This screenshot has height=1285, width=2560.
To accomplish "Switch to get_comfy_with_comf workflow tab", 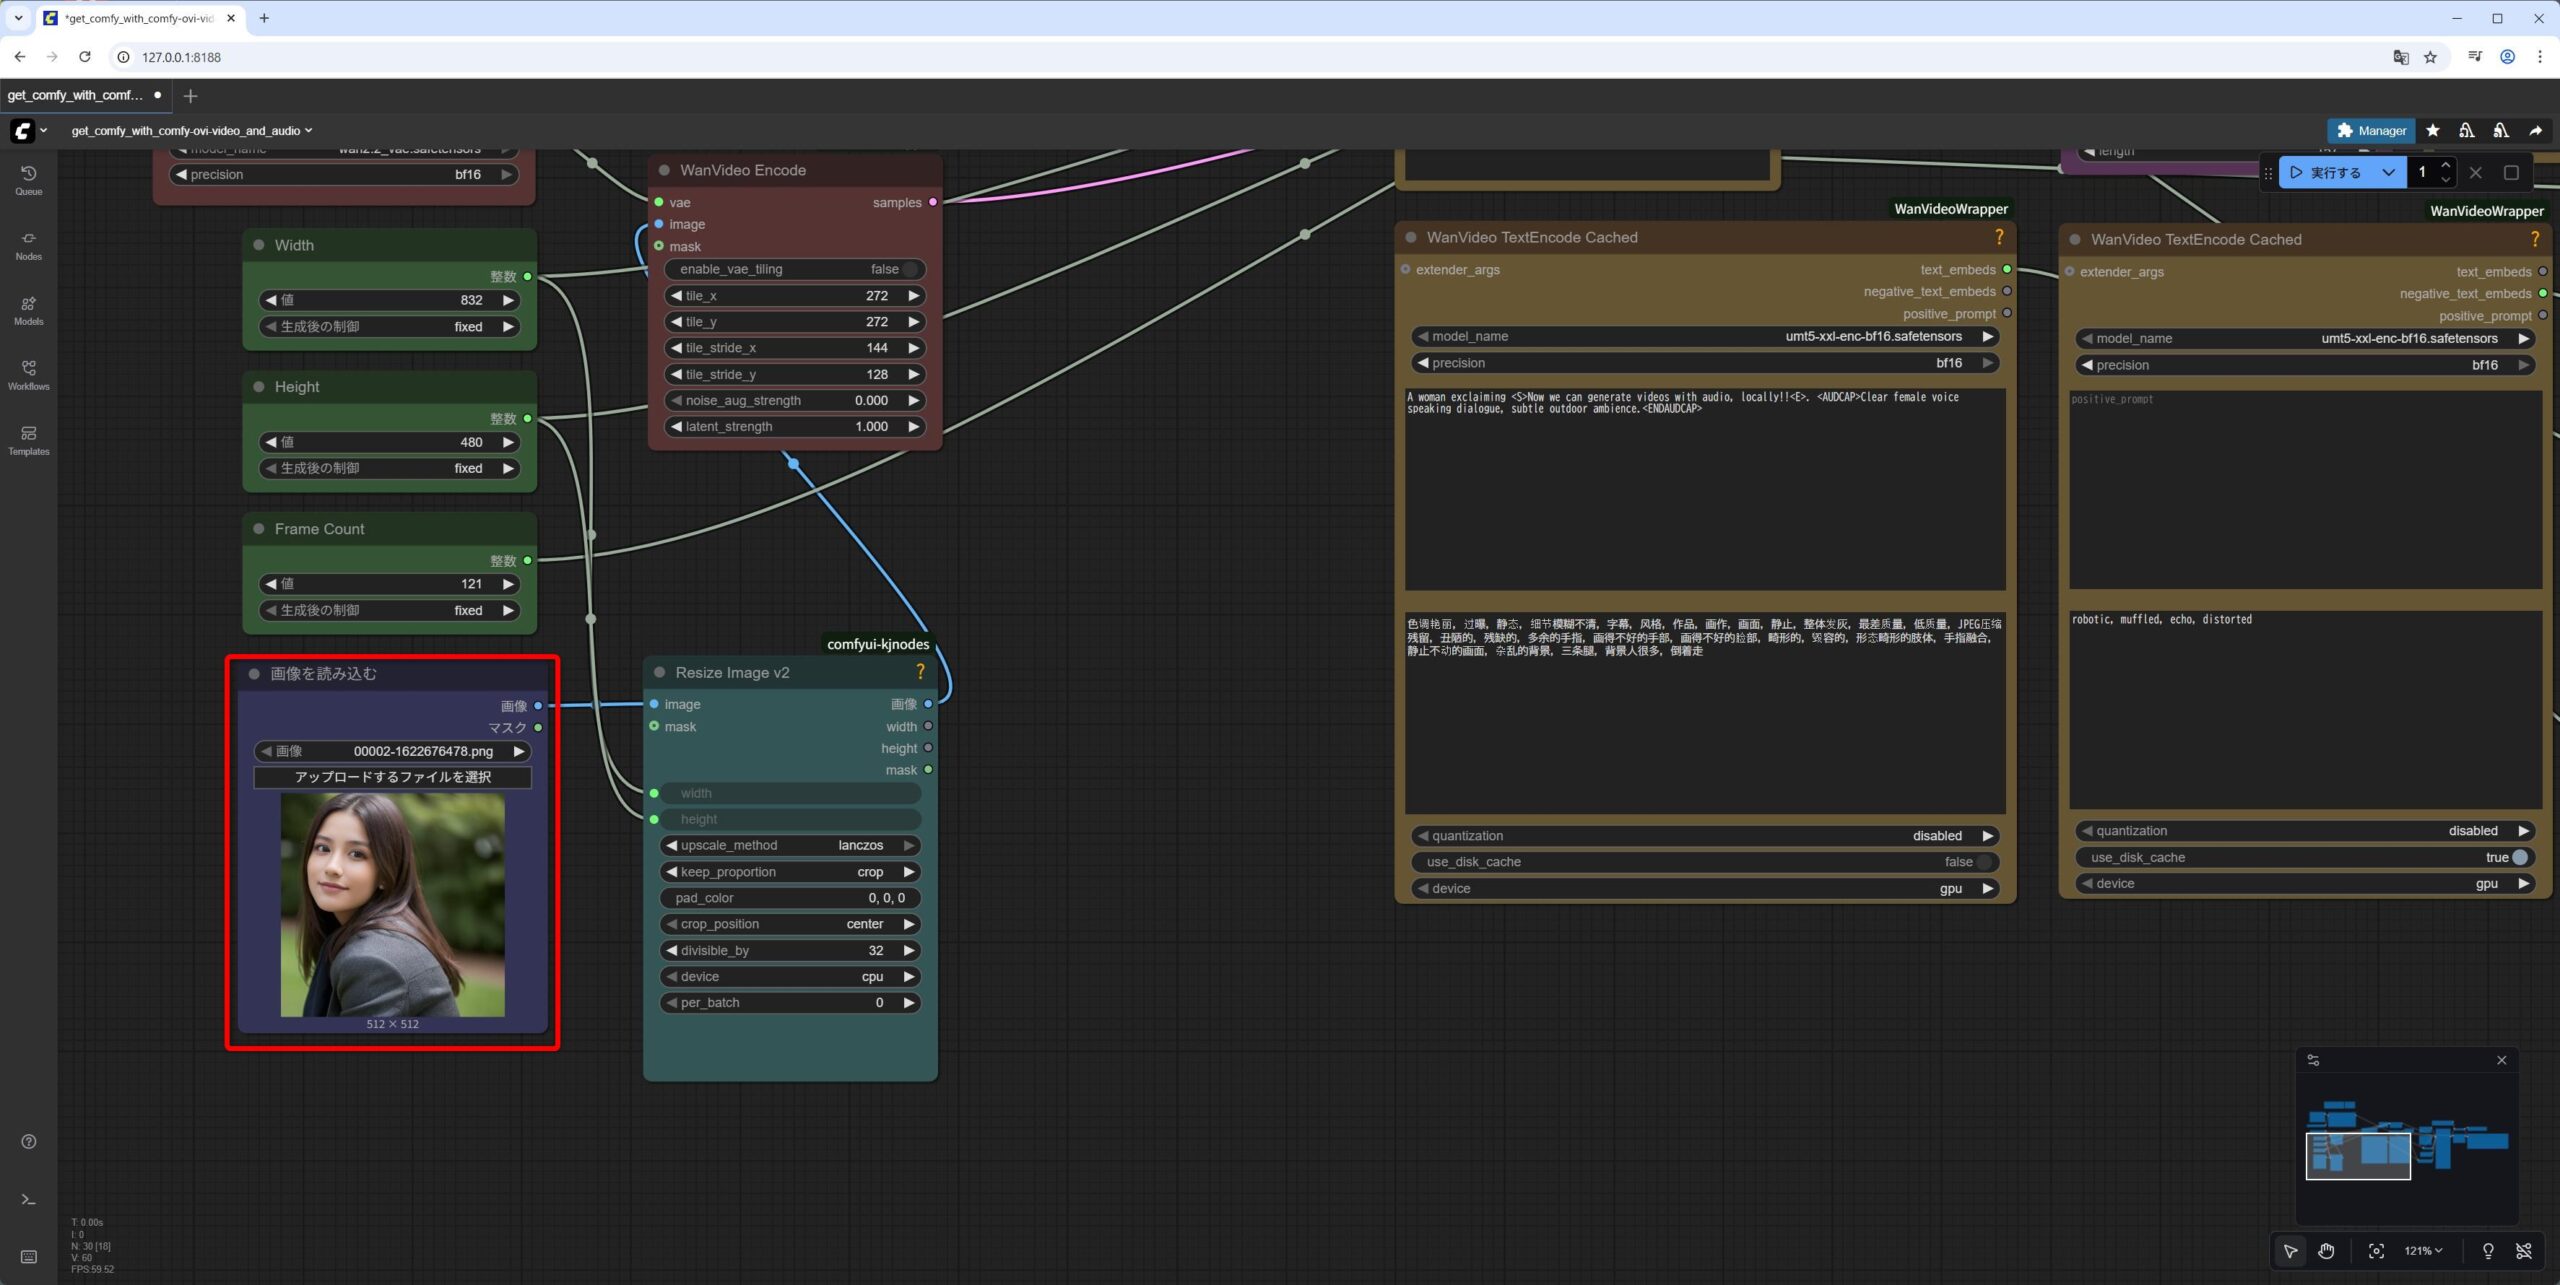I will coord(76,95).
